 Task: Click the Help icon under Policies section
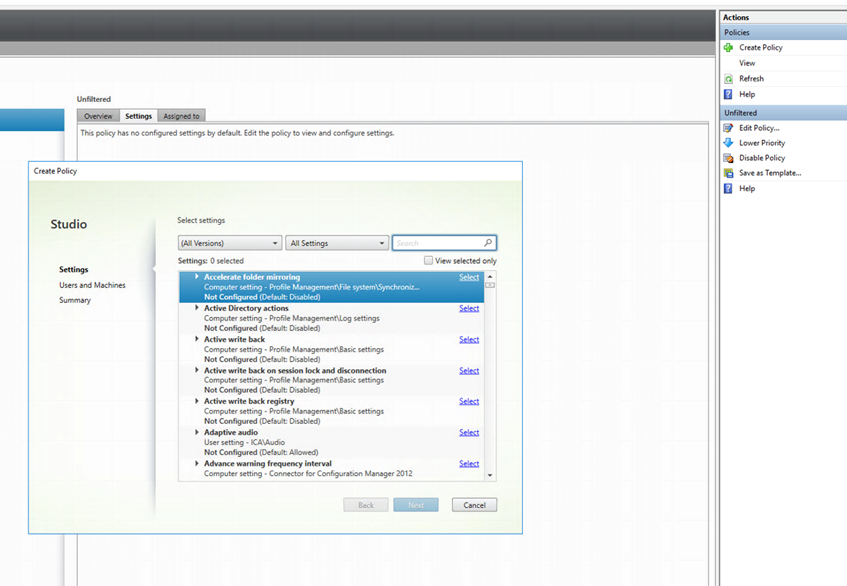click(x=728, y=95)
